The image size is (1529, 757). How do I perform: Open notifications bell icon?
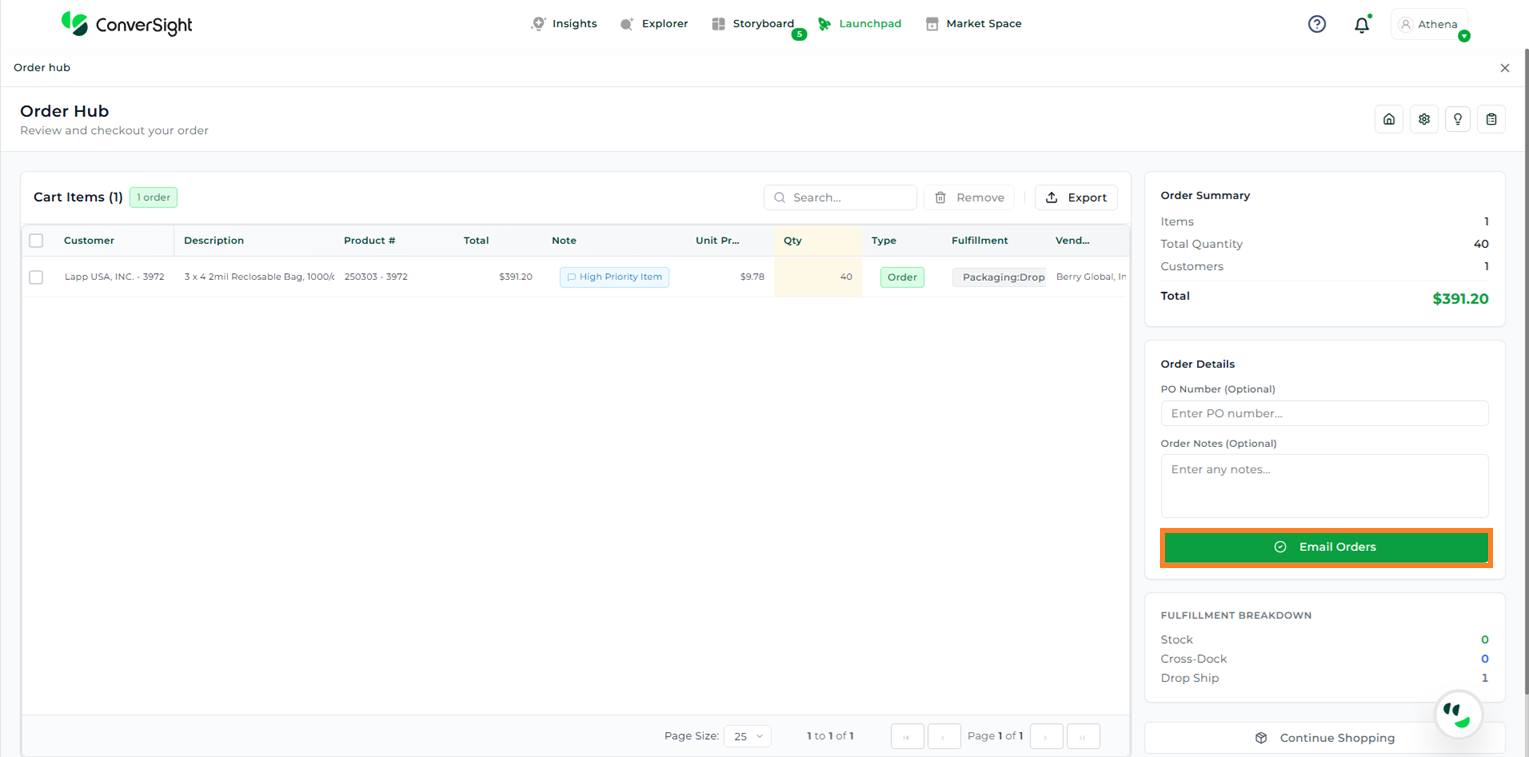click(x=1361, y=25)
